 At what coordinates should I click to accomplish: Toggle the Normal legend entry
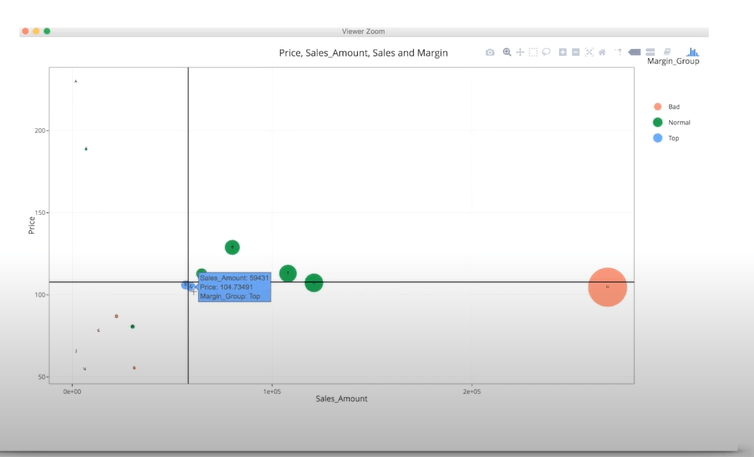click(671, 122)
